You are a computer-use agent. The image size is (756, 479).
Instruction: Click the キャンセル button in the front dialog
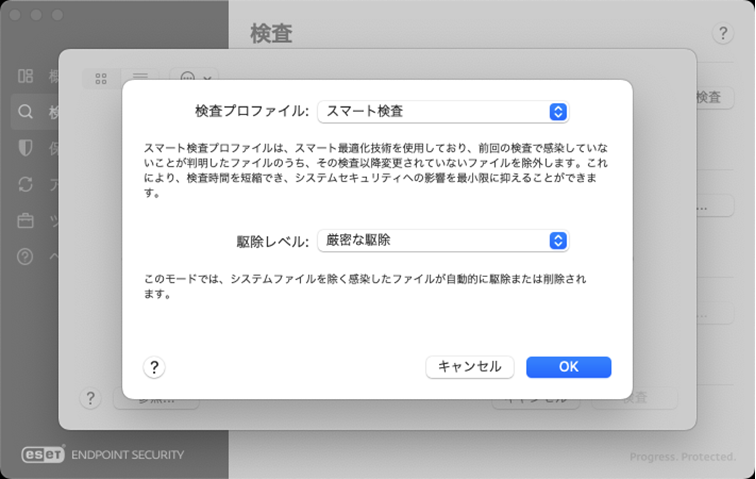(x=470, y=367)
